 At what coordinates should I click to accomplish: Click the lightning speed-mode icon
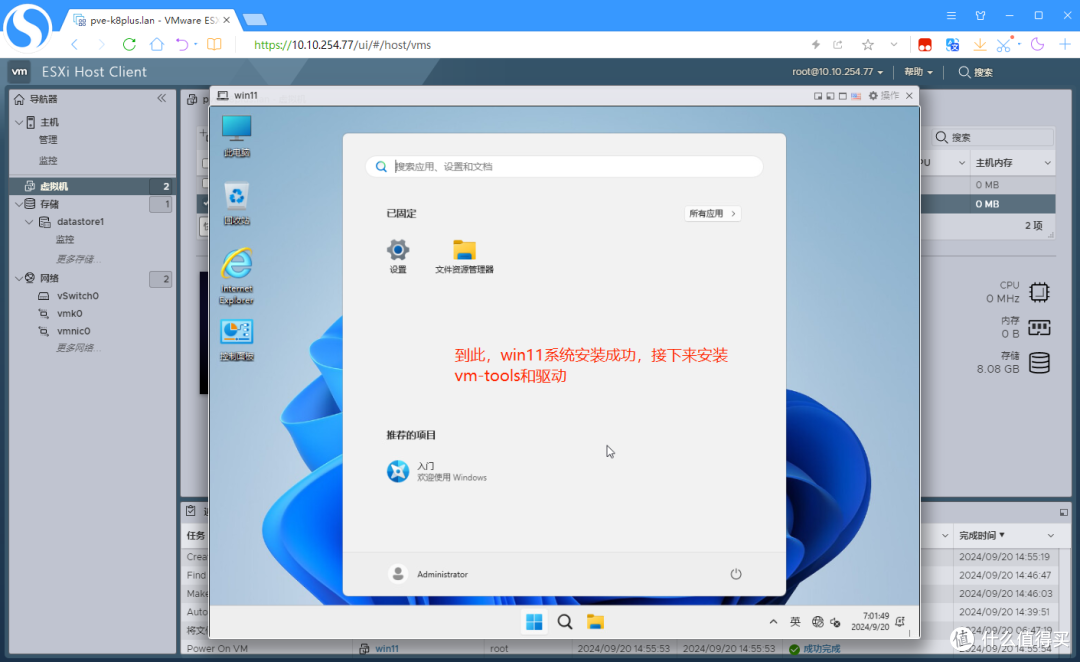tap(816, 45)
